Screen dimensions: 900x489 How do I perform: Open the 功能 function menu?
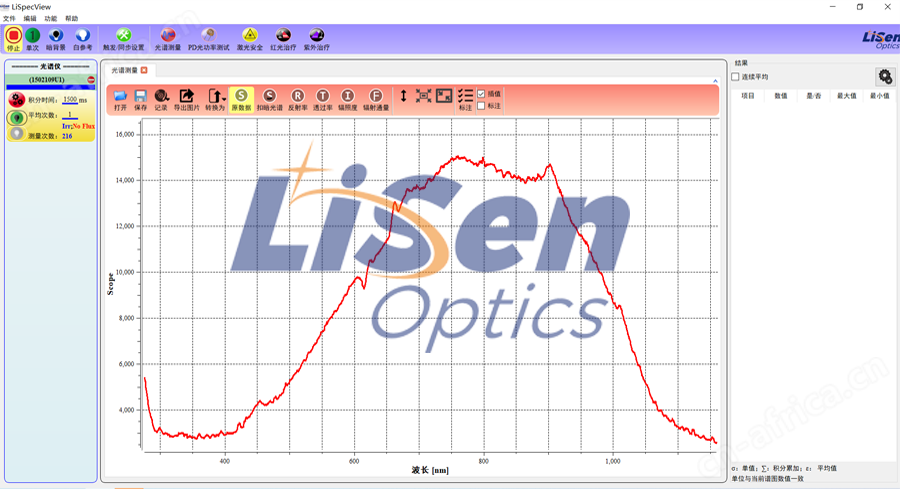click(51, 18)
